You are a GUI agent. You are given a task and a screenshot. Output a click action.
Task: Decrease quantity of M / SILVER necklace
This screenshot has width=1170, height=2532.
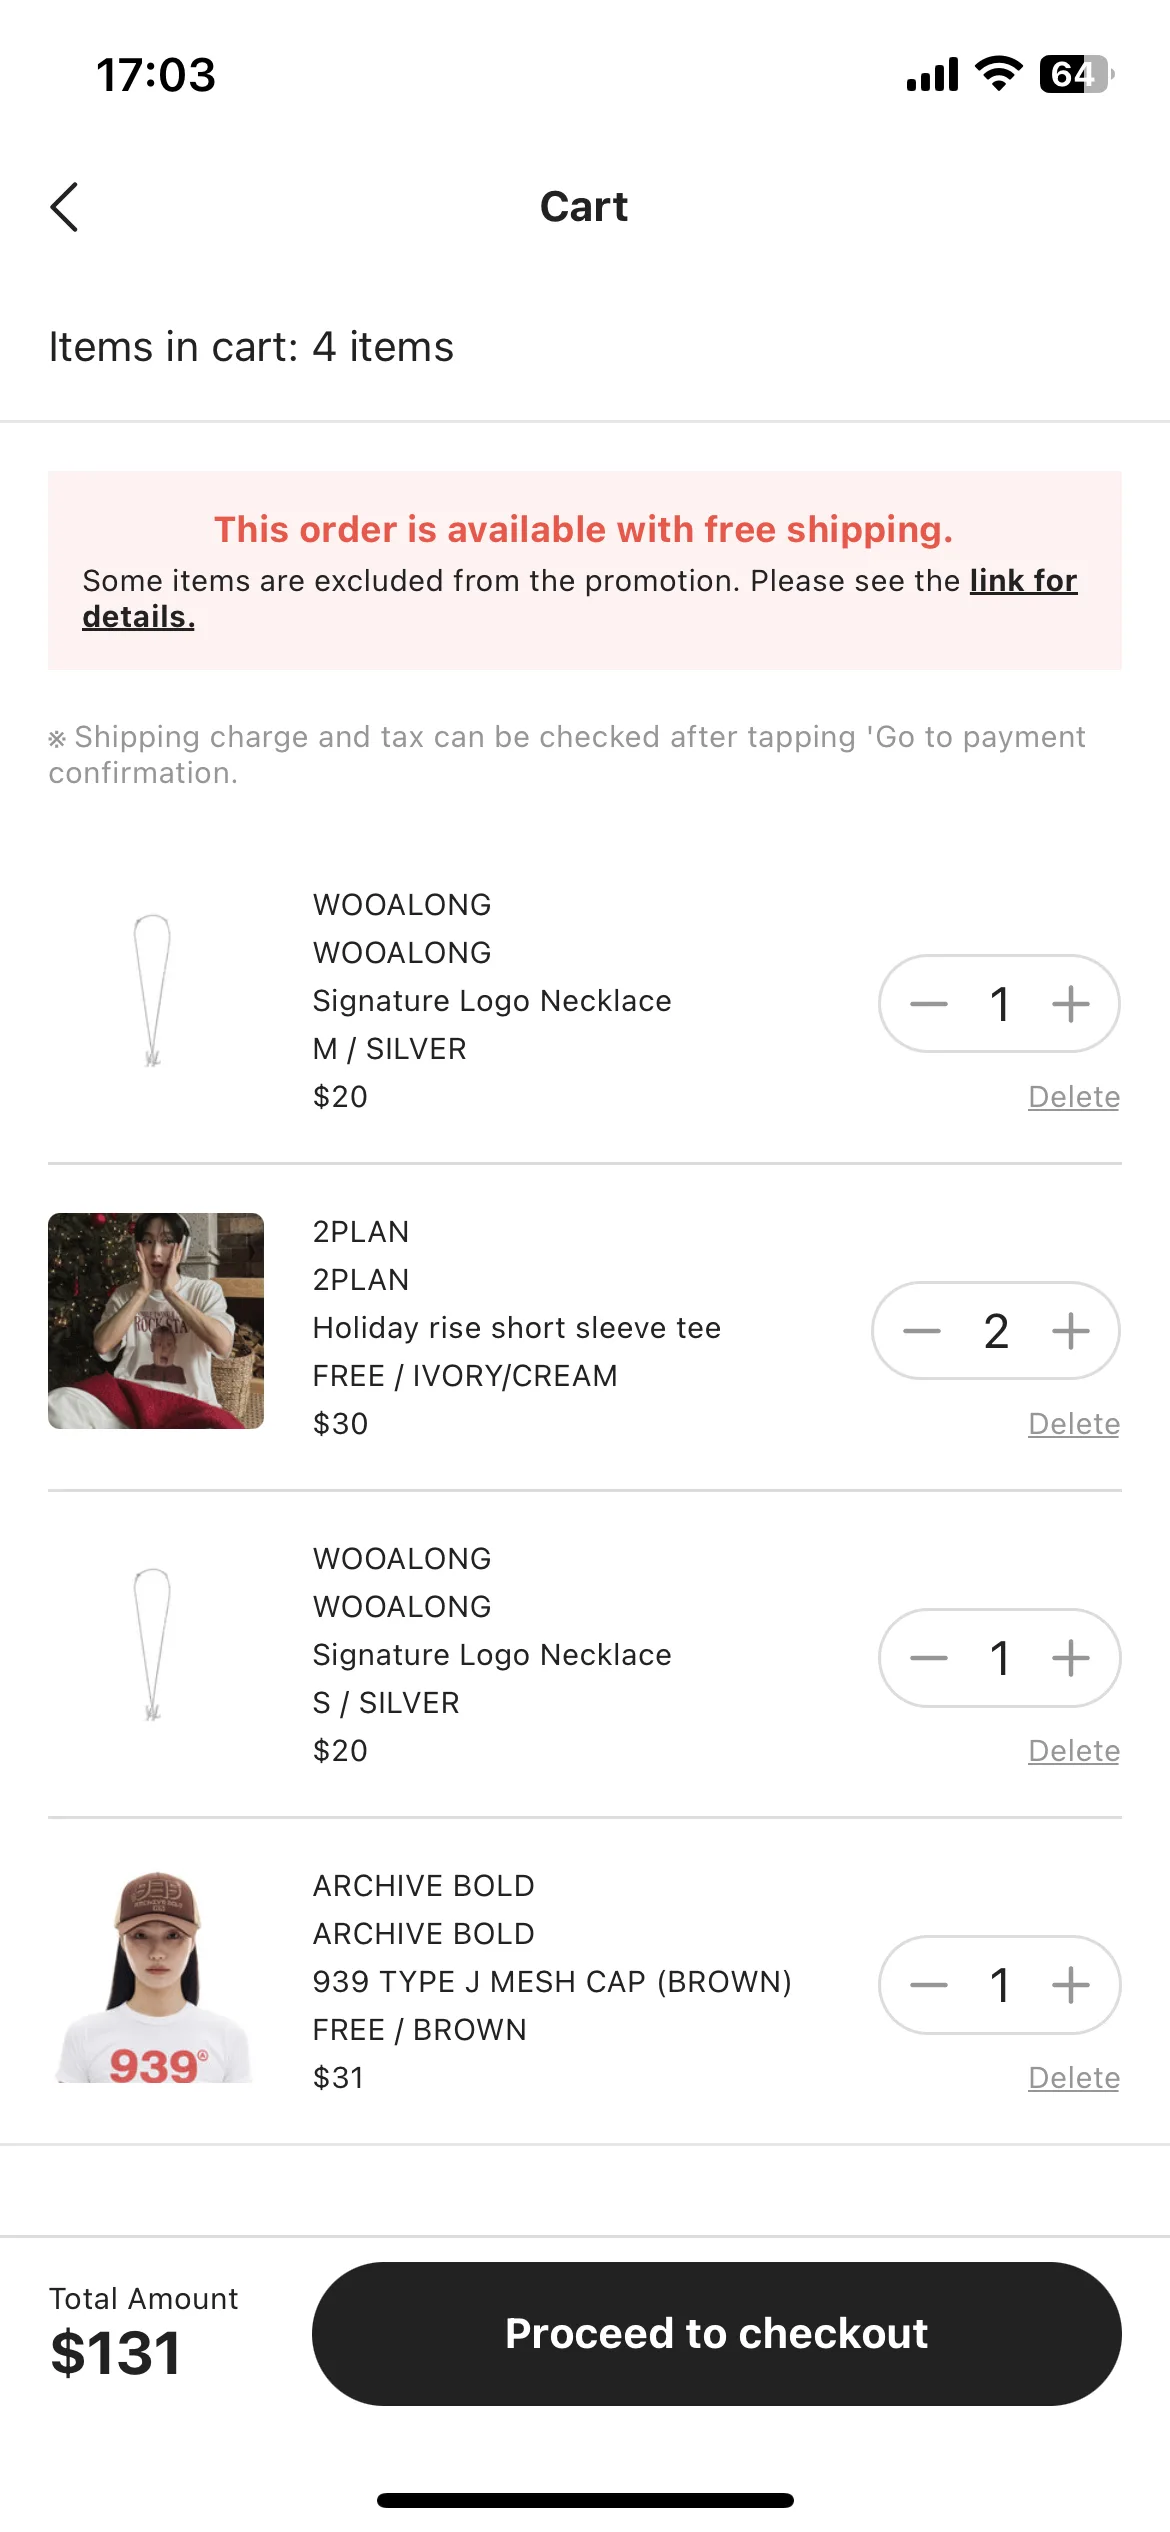click(x=928, y=1004)
